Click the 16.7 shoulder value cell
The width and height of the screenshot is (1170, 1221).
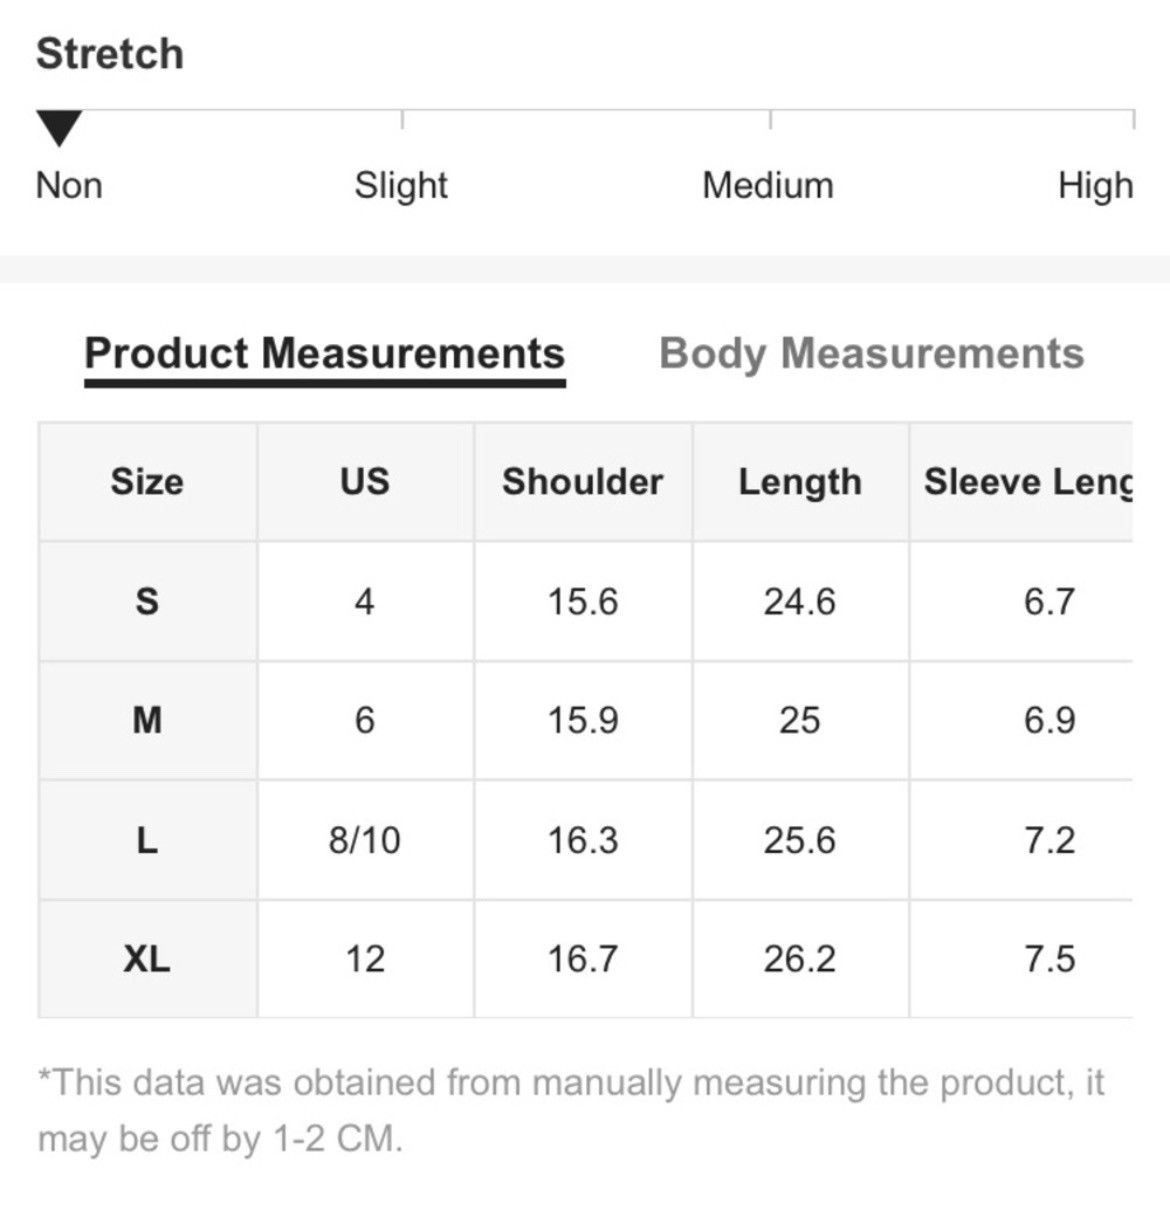583,959
